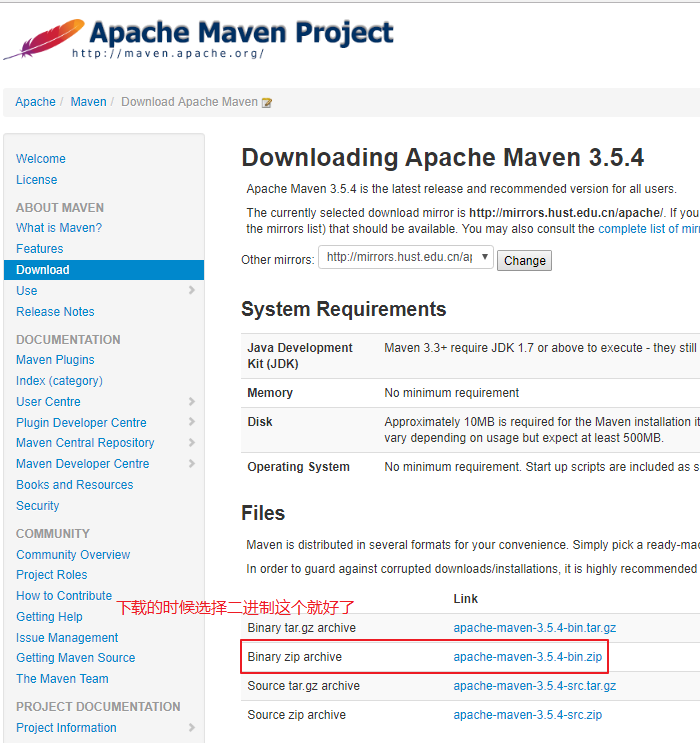Open the Maven breadcrumb link
The height and width of the screenshot is (743, 700).
89,102
